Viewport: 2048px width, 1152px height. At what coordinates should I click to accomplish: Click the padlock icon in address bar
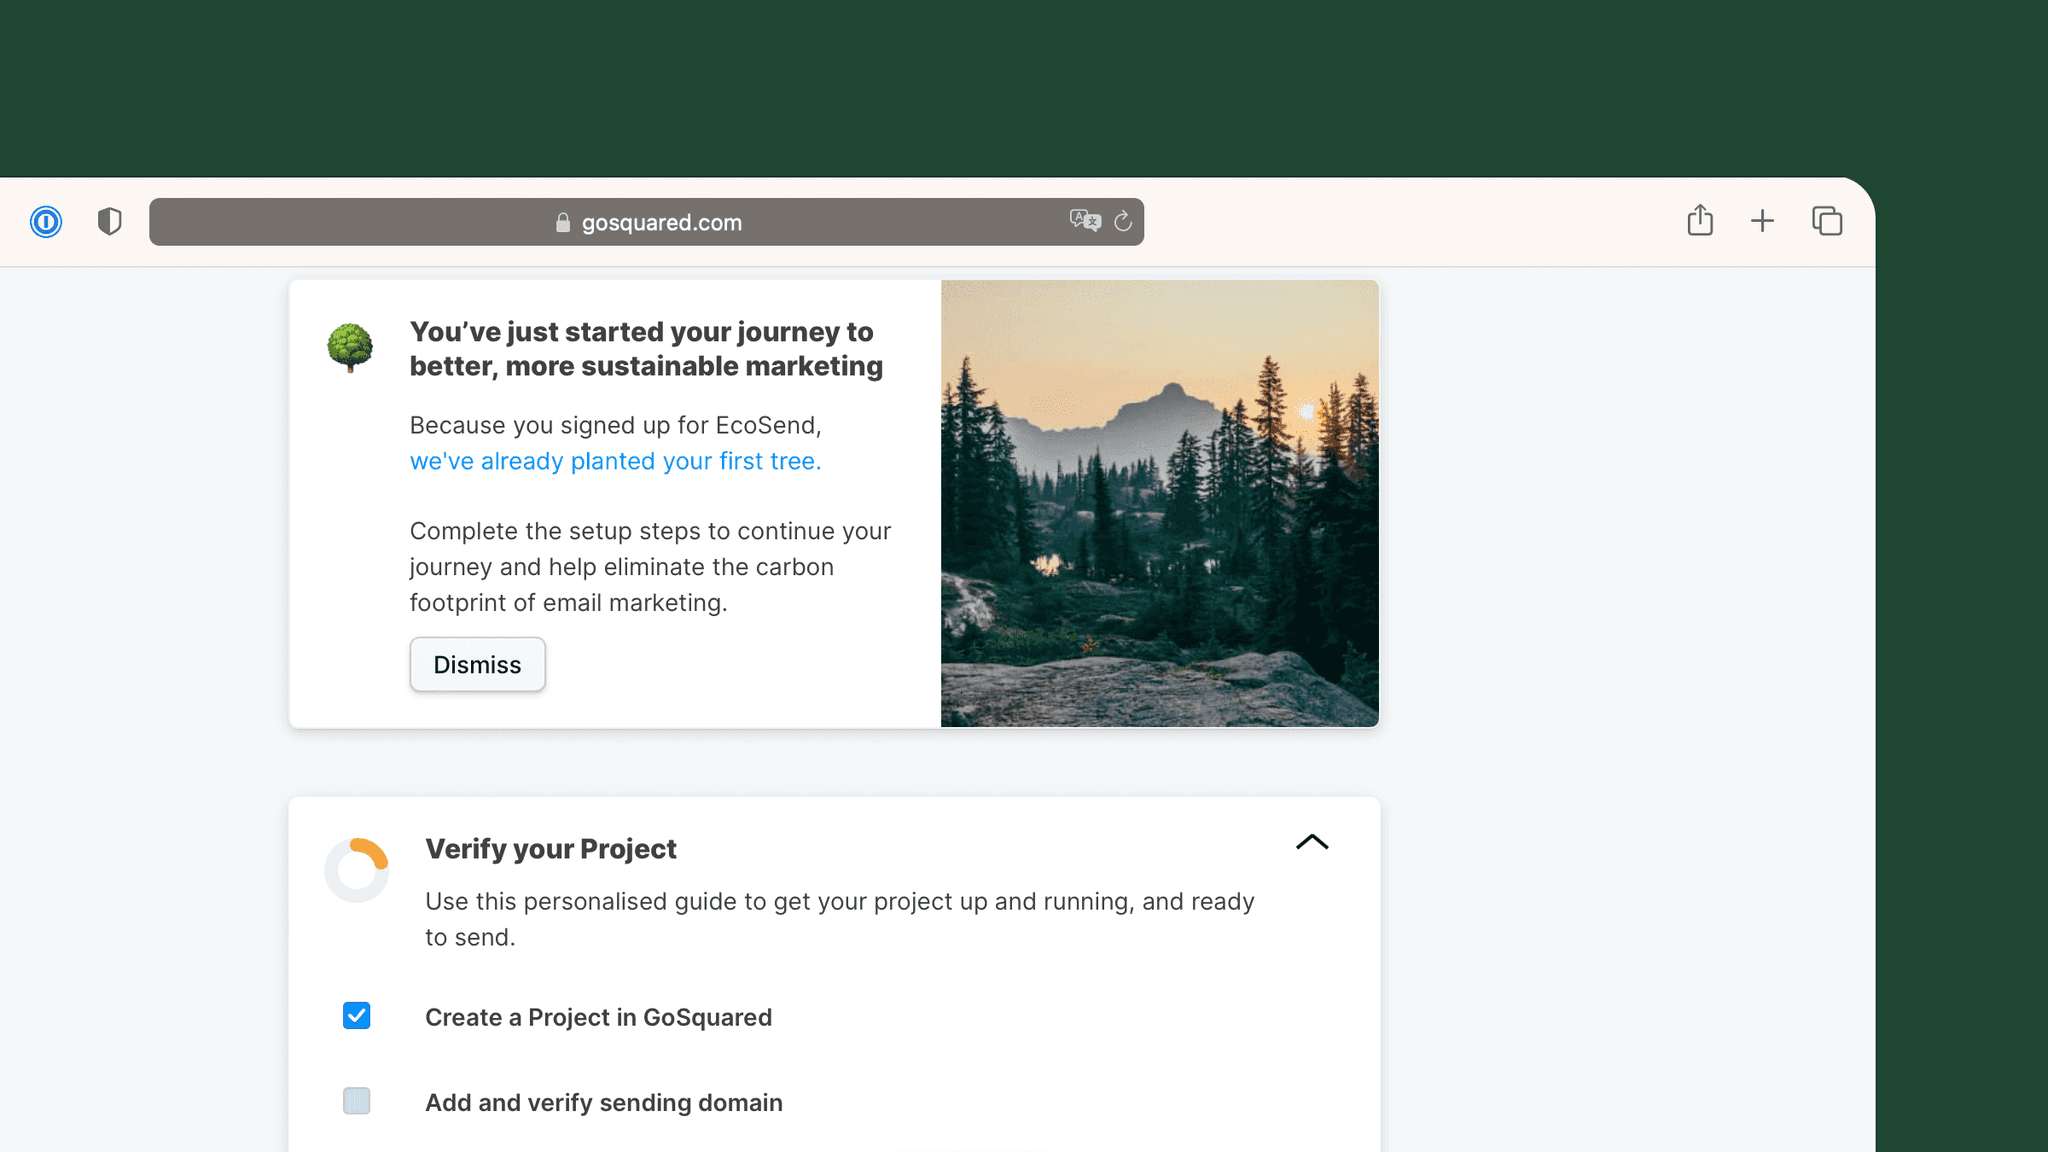[x=563, y=222]
